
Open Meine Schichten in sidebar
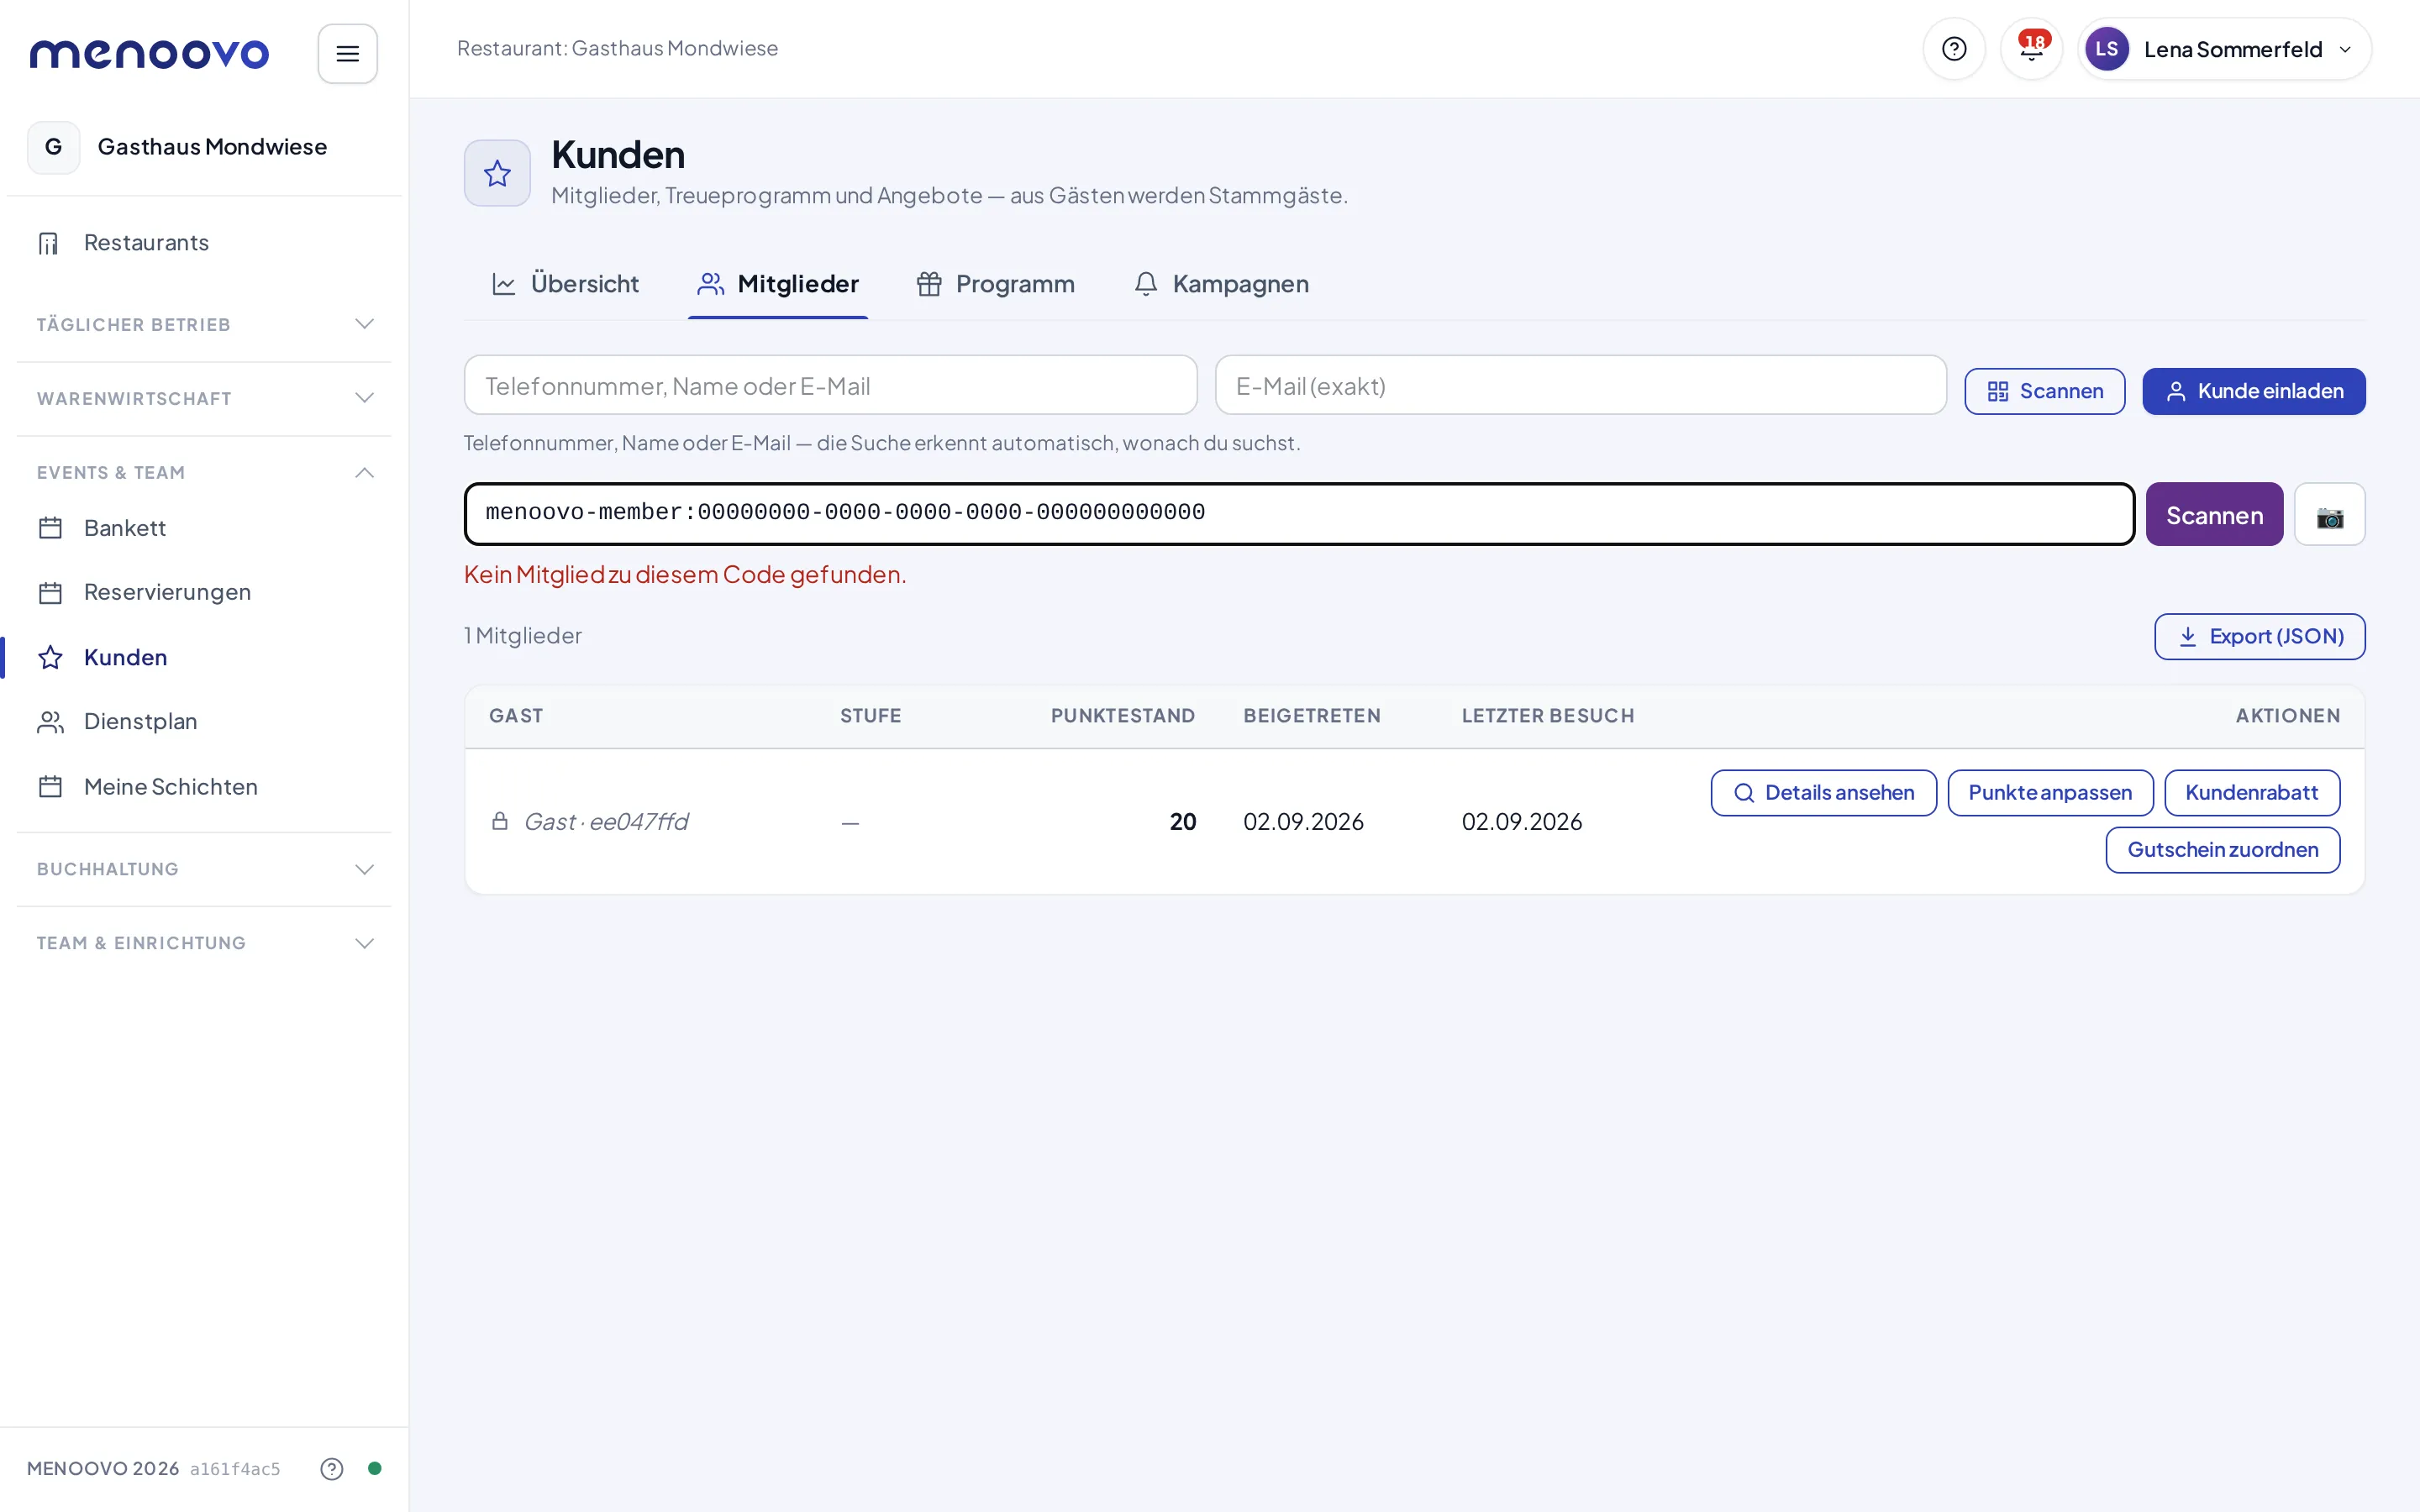pos(204,786)
